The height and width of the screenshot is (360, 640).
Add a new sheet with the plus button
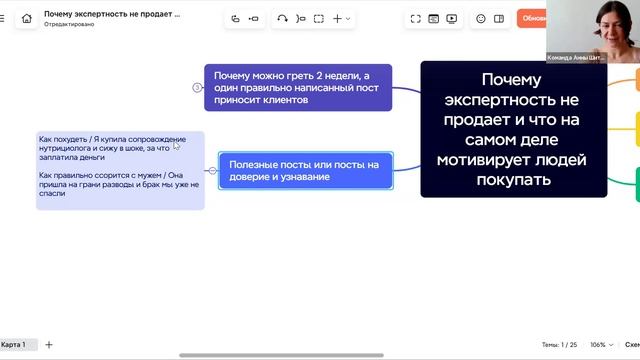tap(49, 345)
